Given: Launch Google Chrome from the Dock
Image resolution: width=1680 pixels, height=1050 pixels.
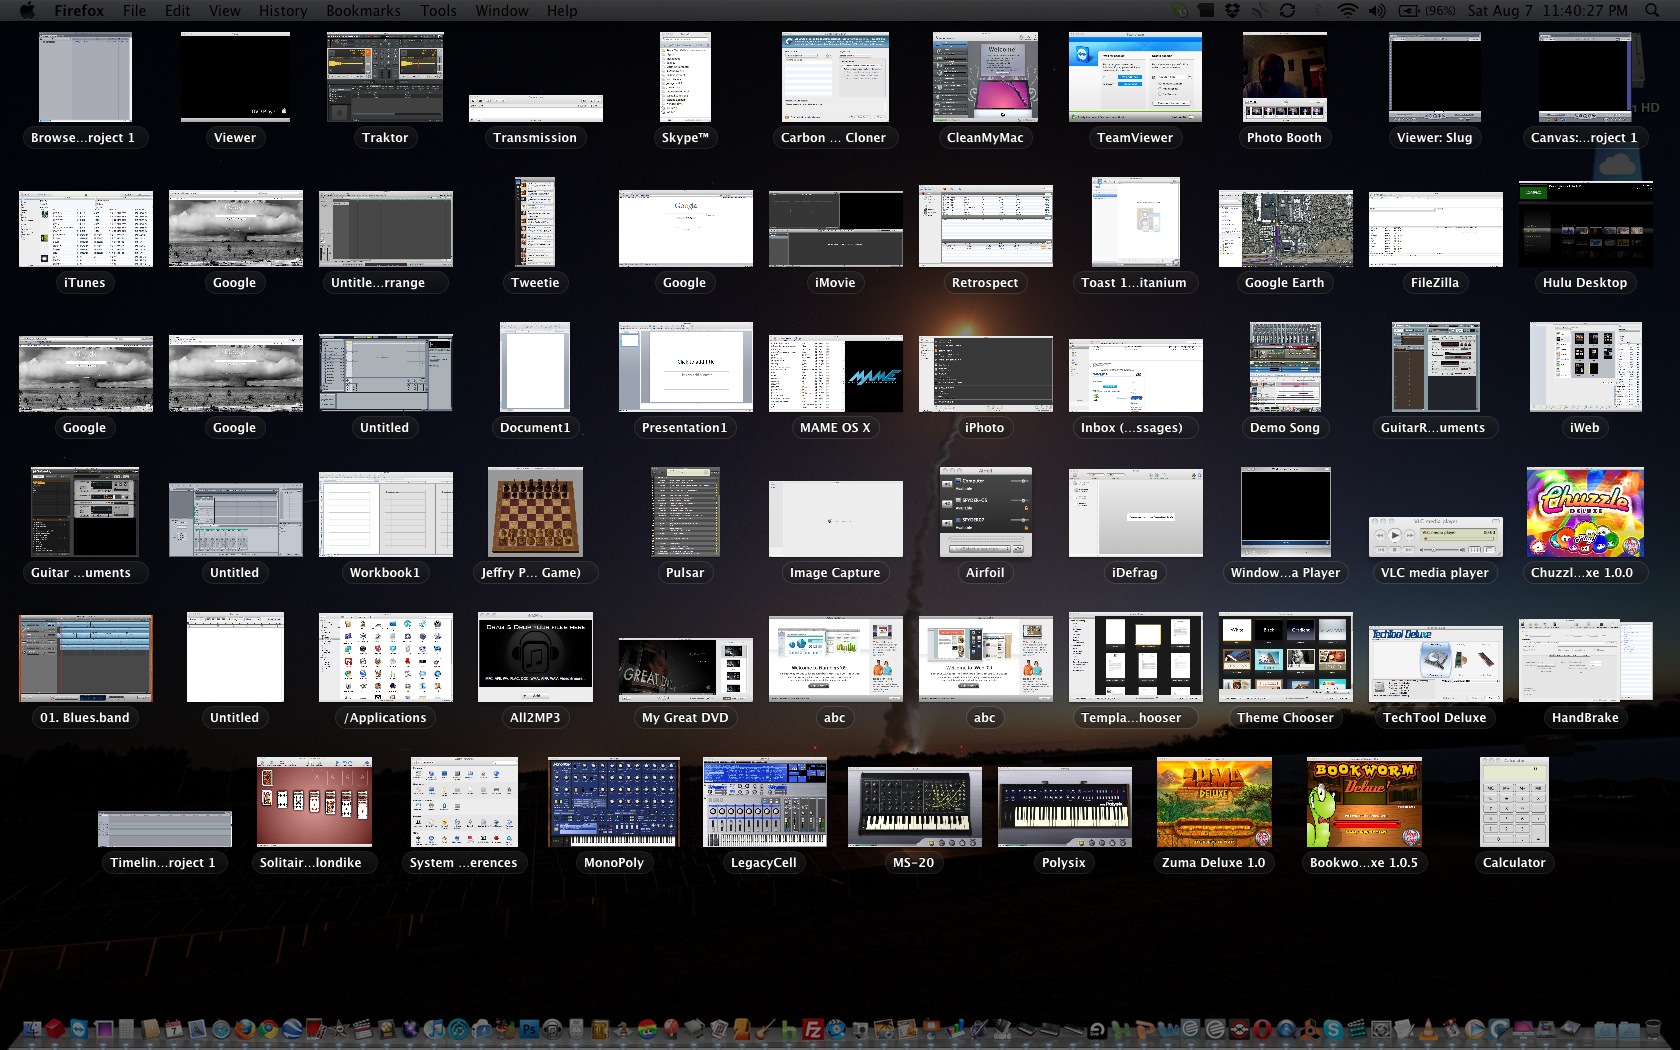Looking at the screenshot, I should 268,1028.
